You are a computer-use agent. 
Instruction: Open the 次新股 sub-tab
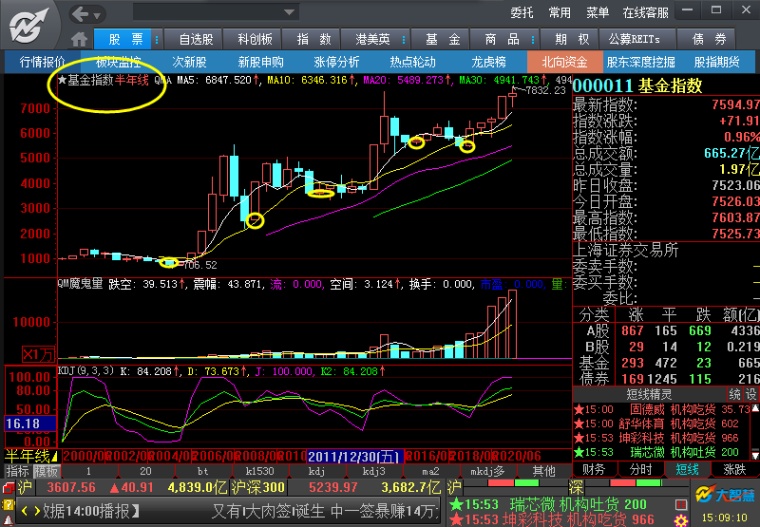click(190, 62)
